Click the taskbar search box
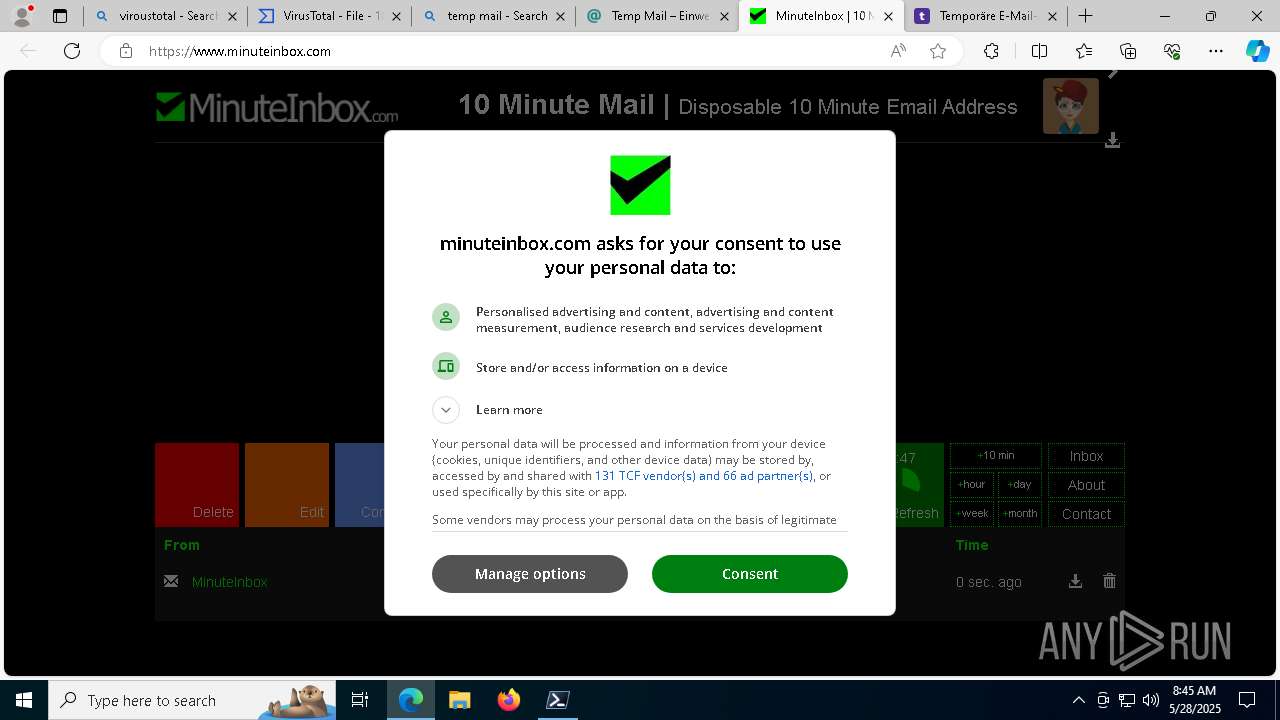This screenshot has height=720, width=1280. pos(192,700)
